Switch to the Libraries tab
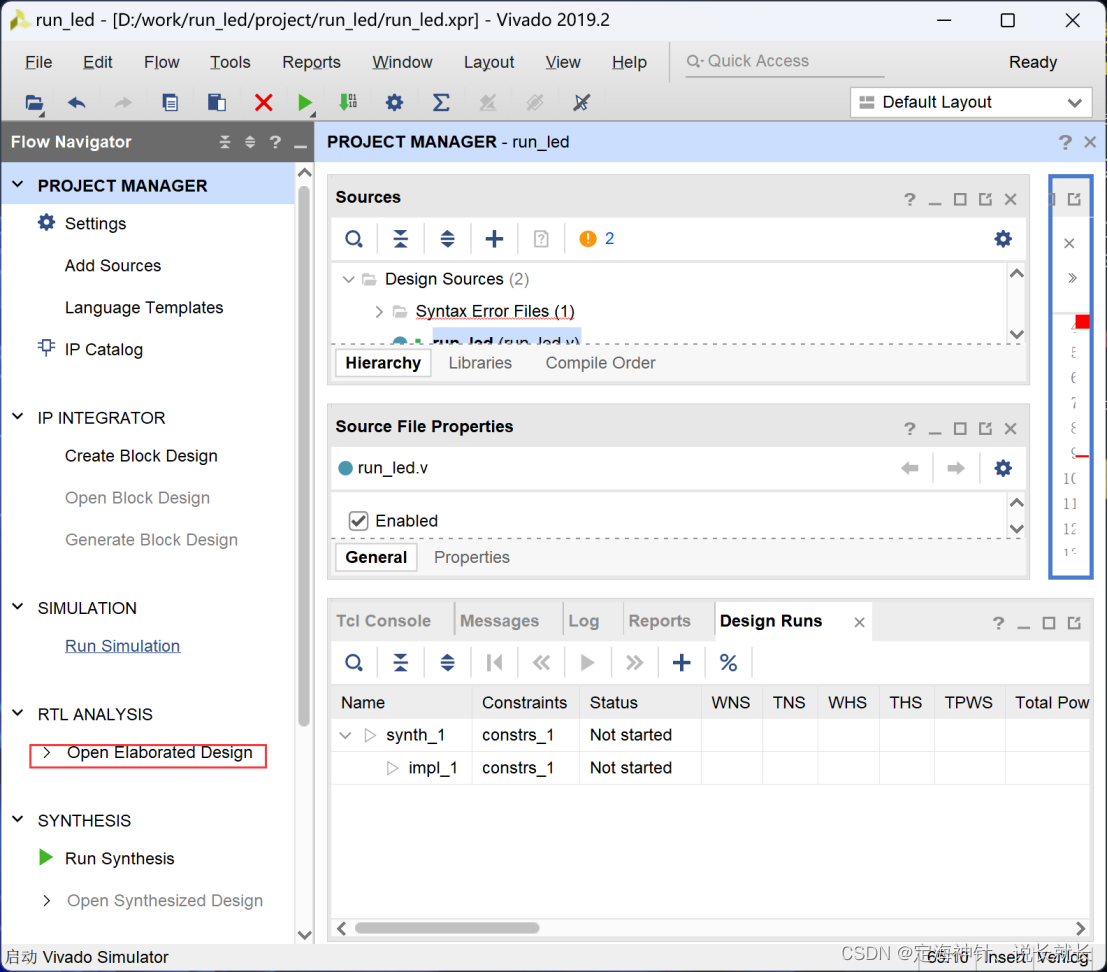Viewport: 1108px width, 972px height. tap(481, 363)
